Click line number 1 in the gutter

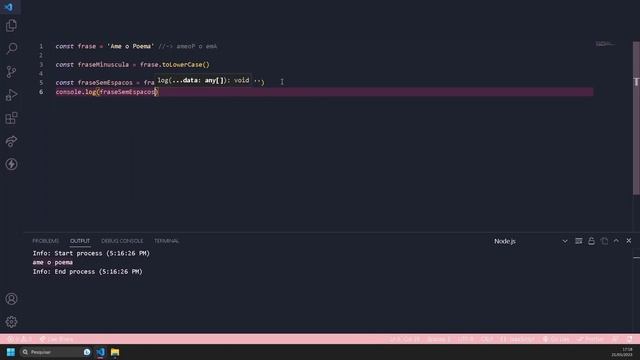[41, 46]
